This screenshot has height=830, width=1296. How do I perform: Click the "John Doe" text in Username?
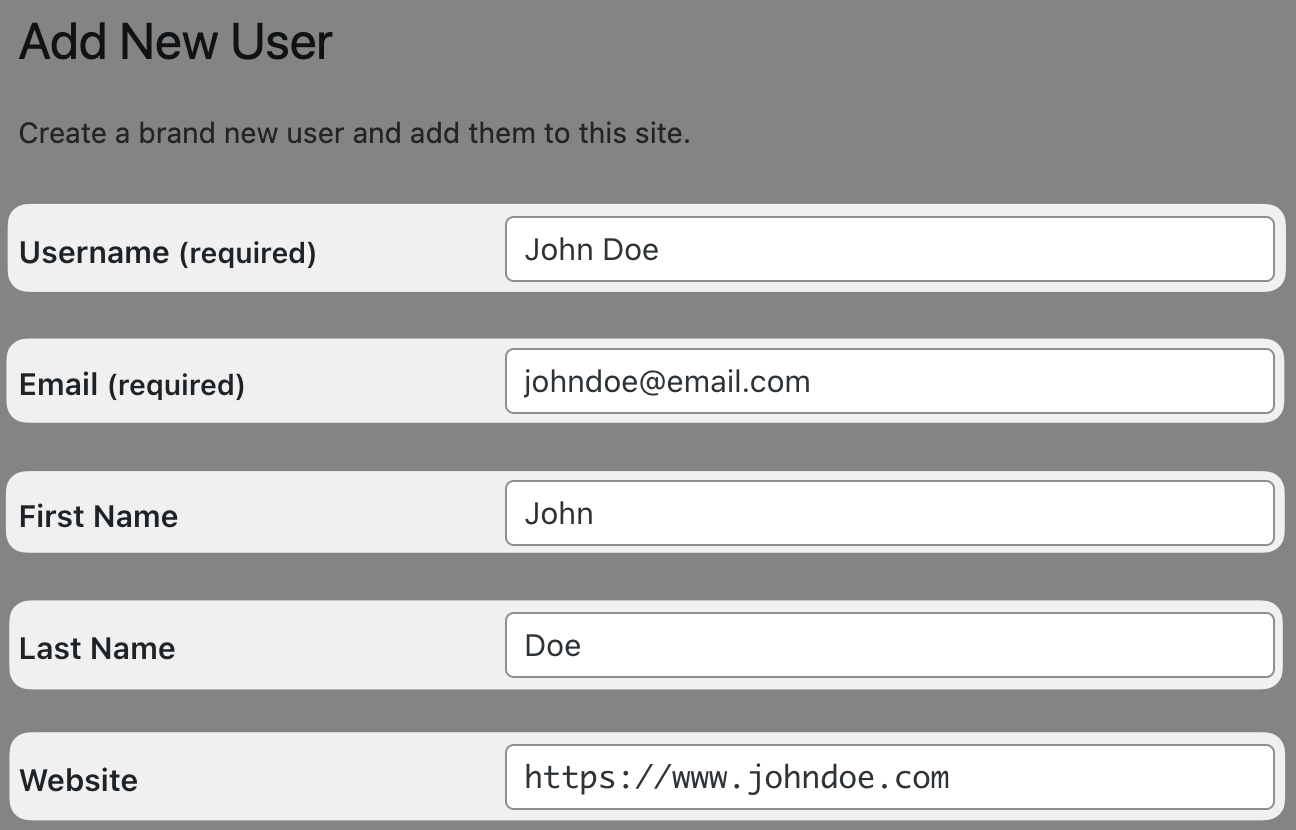point(591,249)
